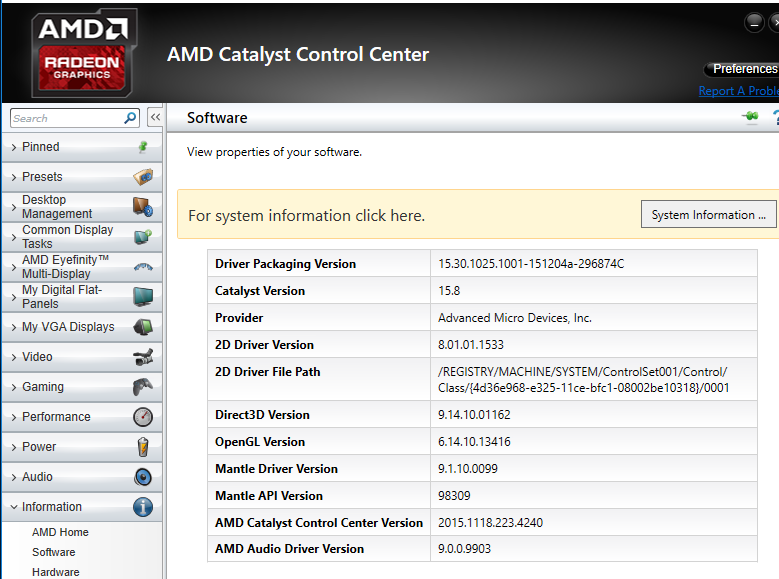The width and height of the screenshot is (779, 579).
Task: Open AMD Home under Information
Action: [60, 532]
